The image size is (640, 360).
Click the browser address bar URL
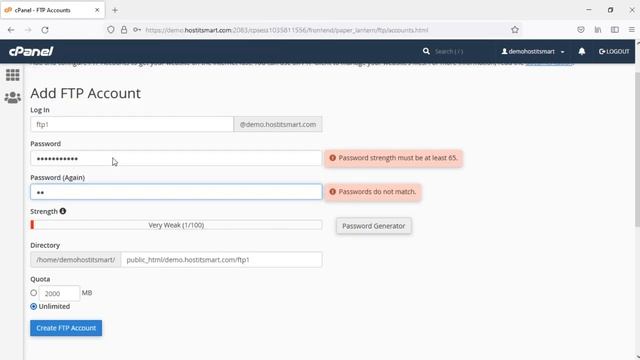click(x=287, y=30)
